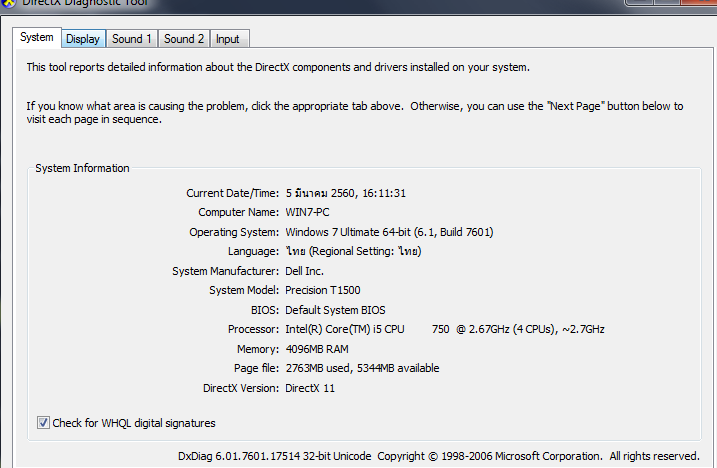The height and width of the screenshot is (468, 717).
Task: Switch to the Display tab
Action: [x=83, y=39]
